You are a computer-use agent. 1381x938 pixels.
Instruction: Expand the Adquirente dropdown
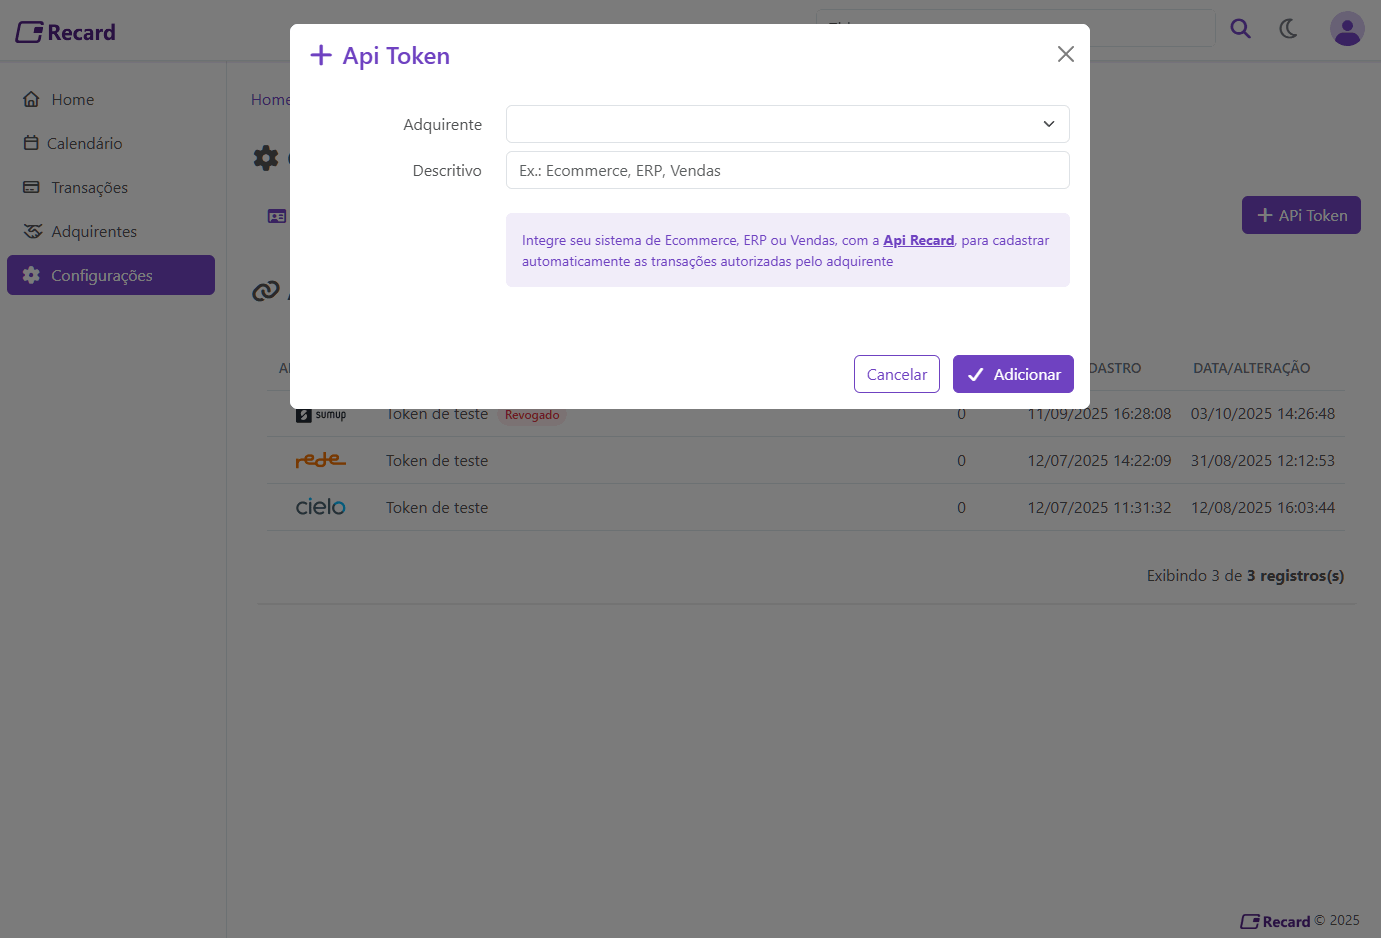787,124
